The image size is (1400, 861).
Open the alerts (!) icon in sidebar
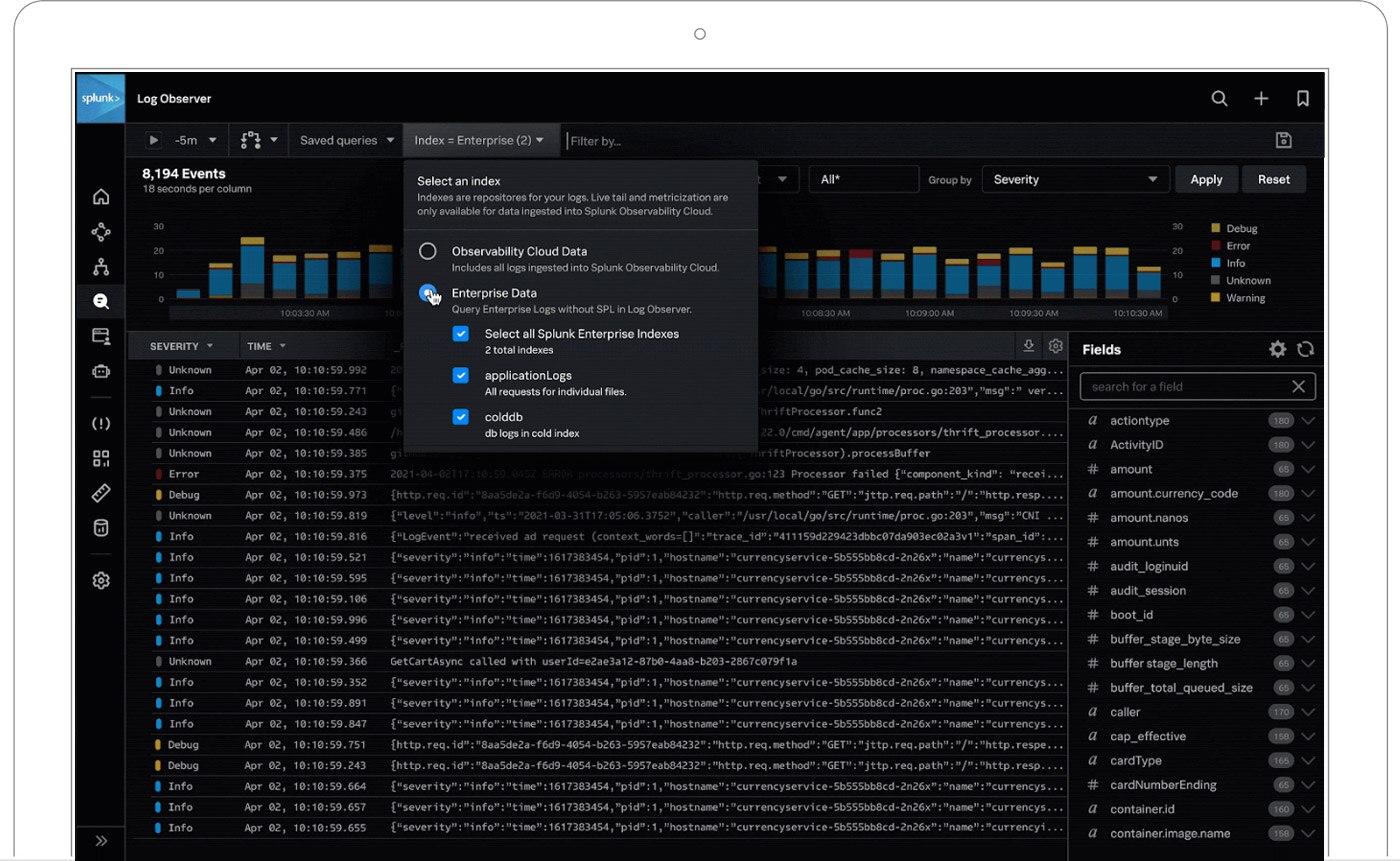(x=100, y=423)
